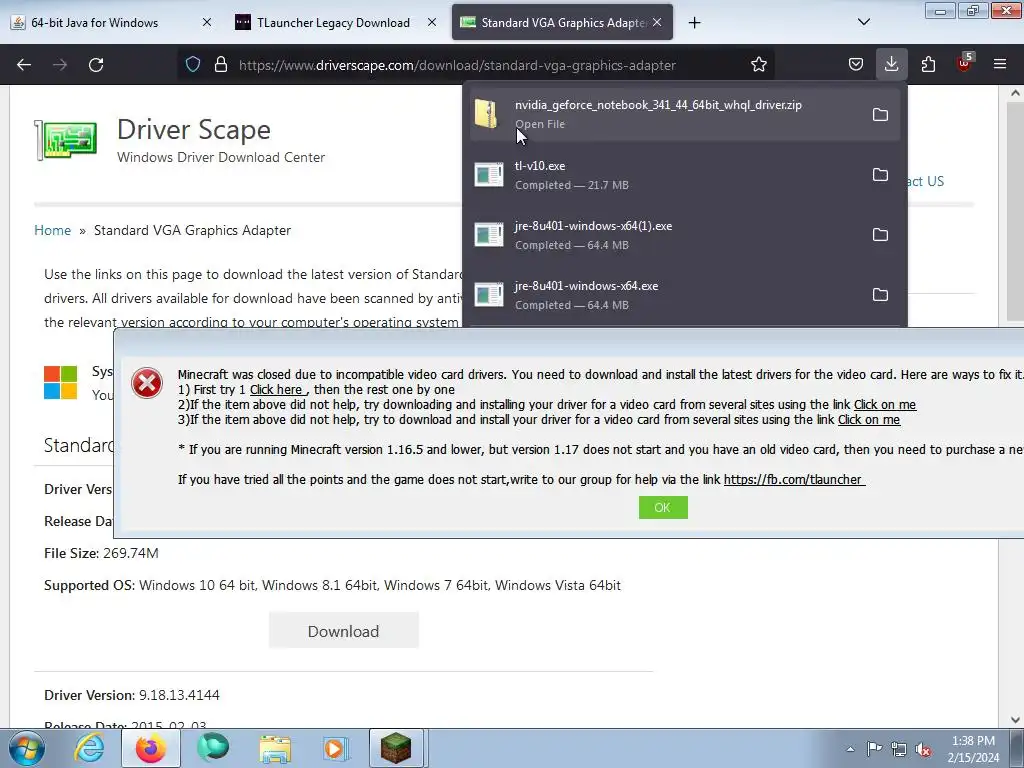This screenshot has width=1024, height=768.
Task: Open the uBlock Origin extension icon
Action: [x=964, y=63]
